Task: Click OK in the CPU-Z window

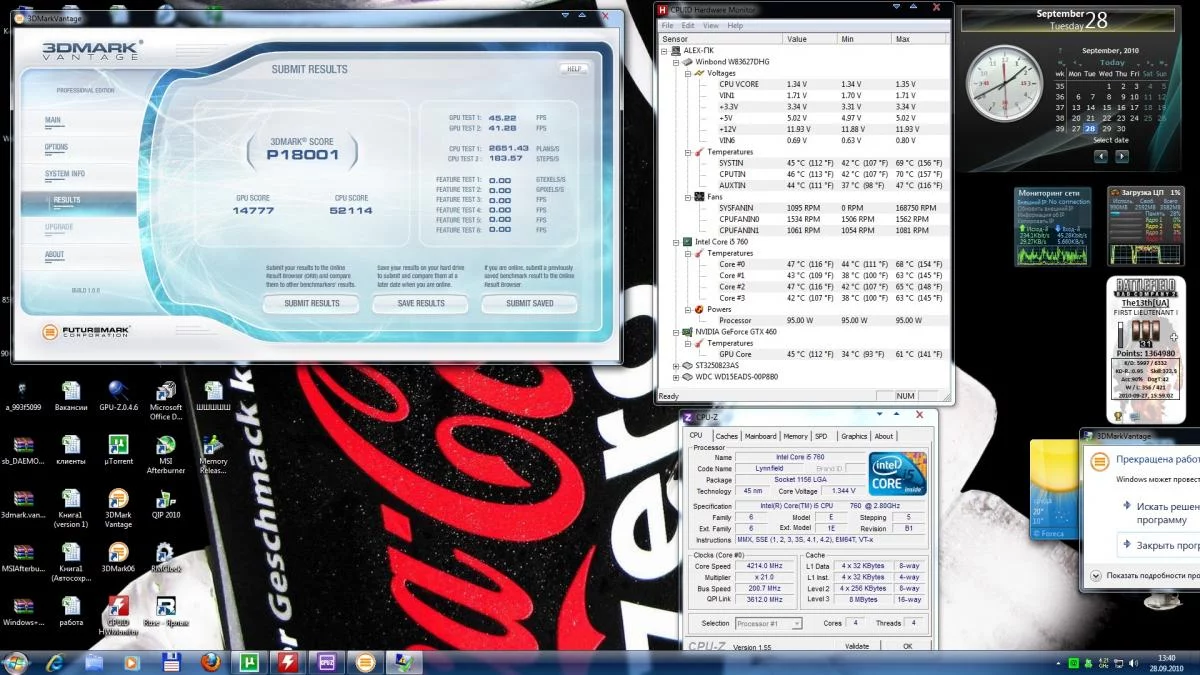Action: 908,646
